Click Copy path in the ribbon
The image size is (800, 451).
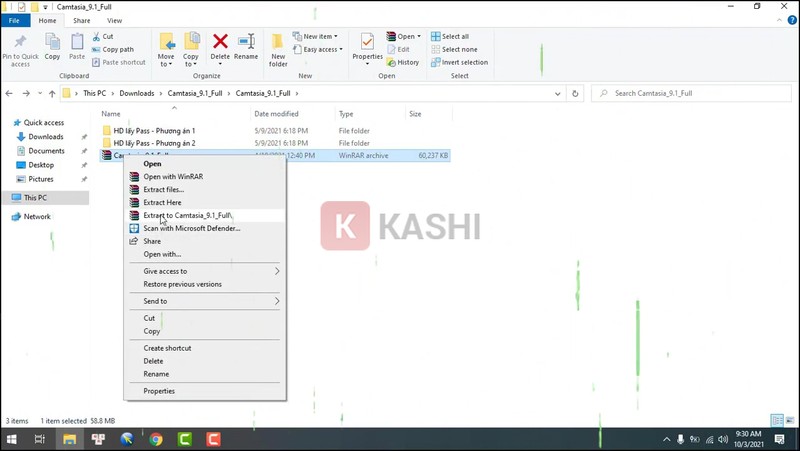[113, 49]
